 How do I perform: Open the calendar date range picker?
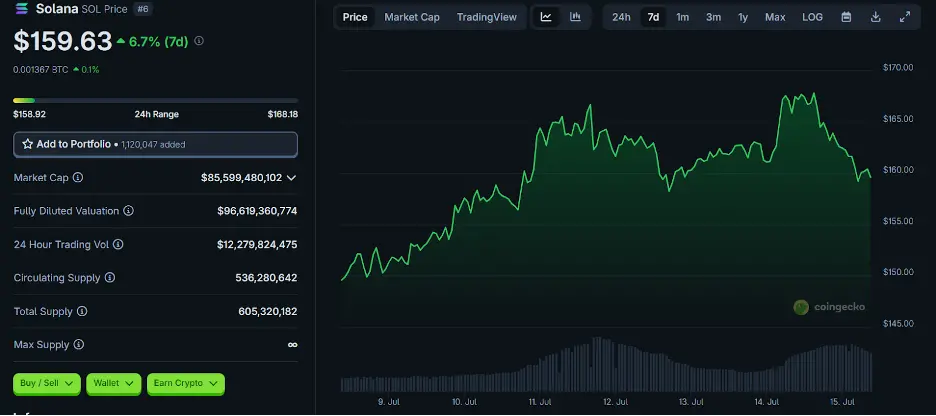(x=846, y=17)
